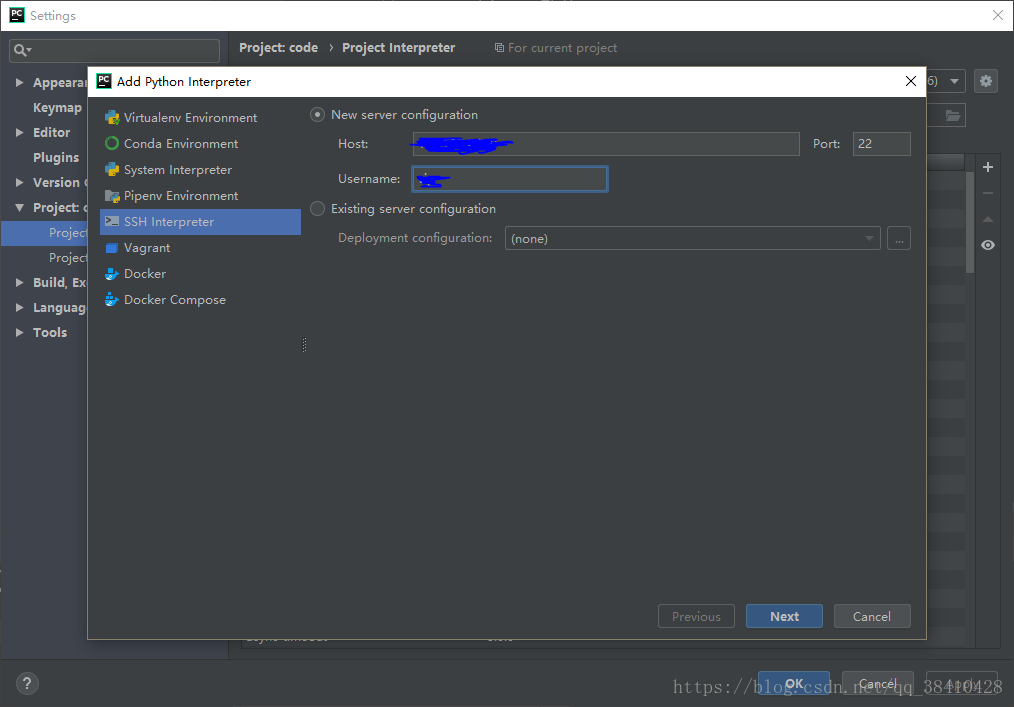The height and width of the screenshot is (707, 1014).
Task: Open help with the question mark icon
Action: point(27,683)
